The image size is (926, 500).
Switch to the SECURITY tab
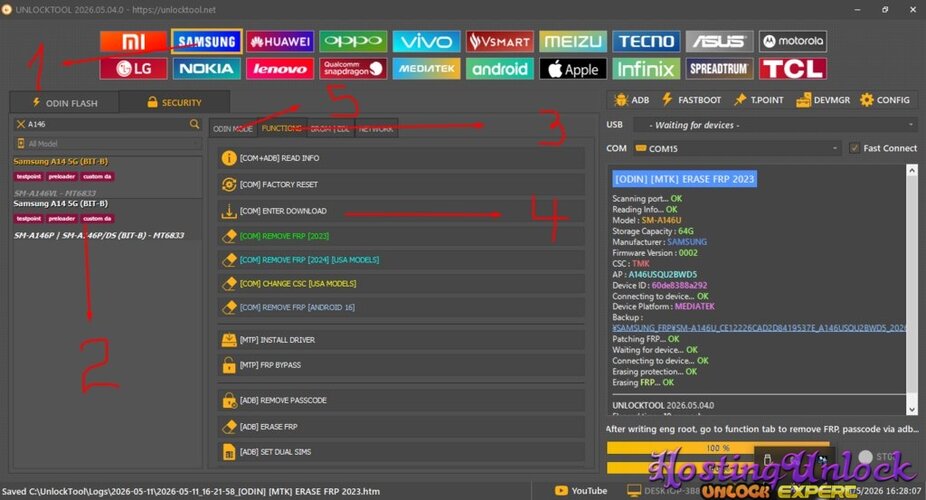(174, 102)
